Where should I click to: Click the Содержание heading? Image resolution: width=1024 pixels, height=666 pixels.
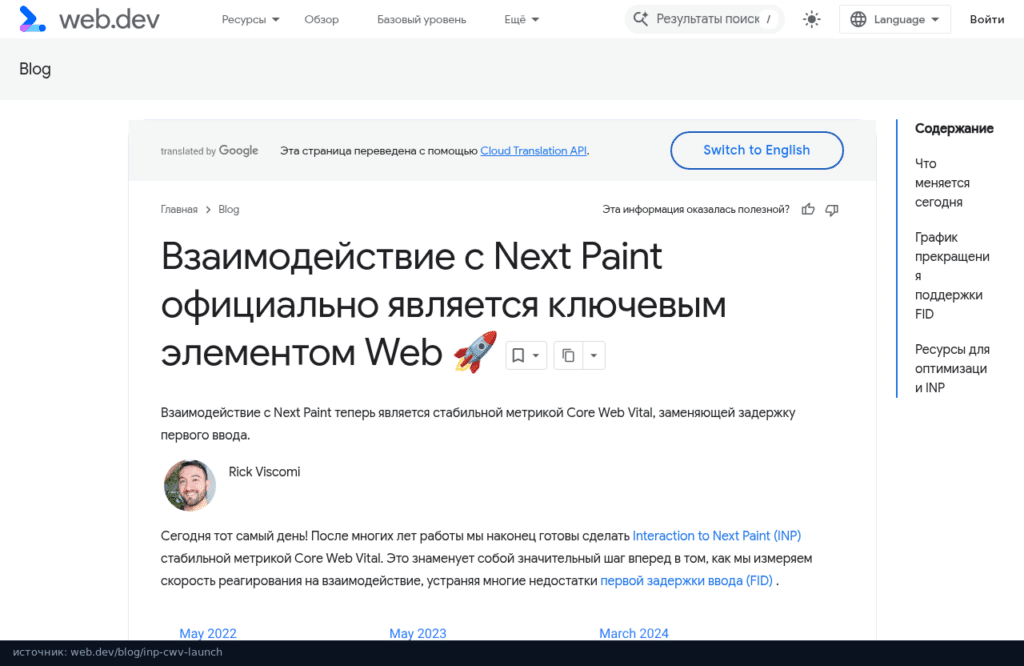(x=954, y=129)
